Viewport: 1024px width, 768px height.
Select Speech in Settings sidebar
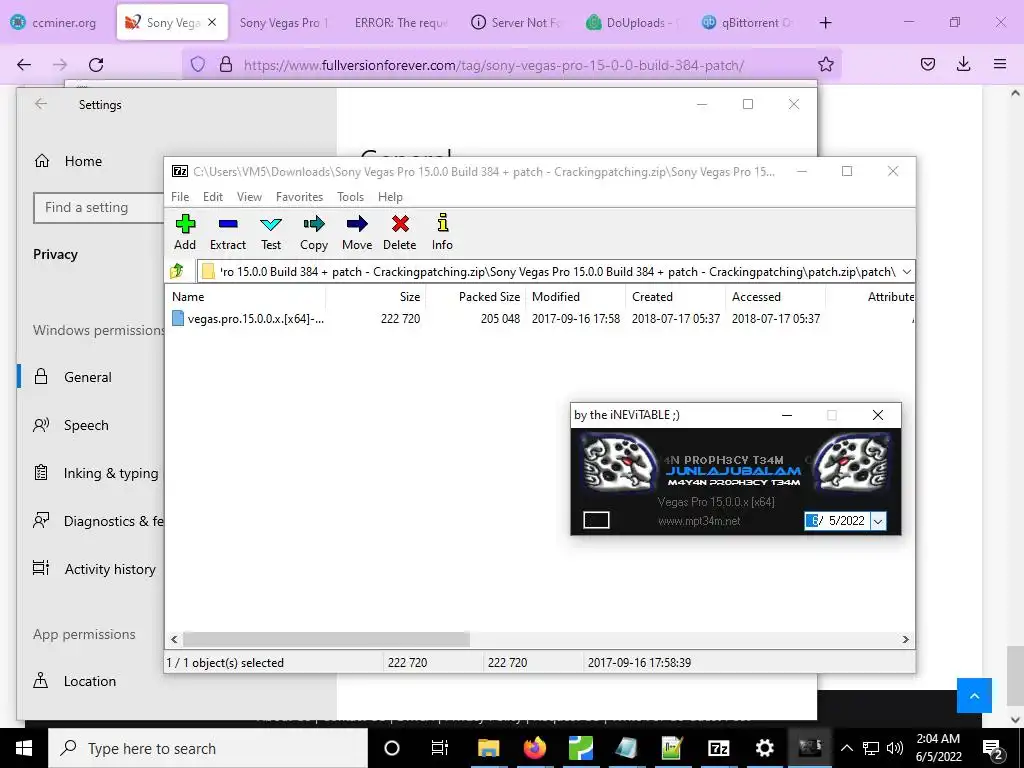86,425
